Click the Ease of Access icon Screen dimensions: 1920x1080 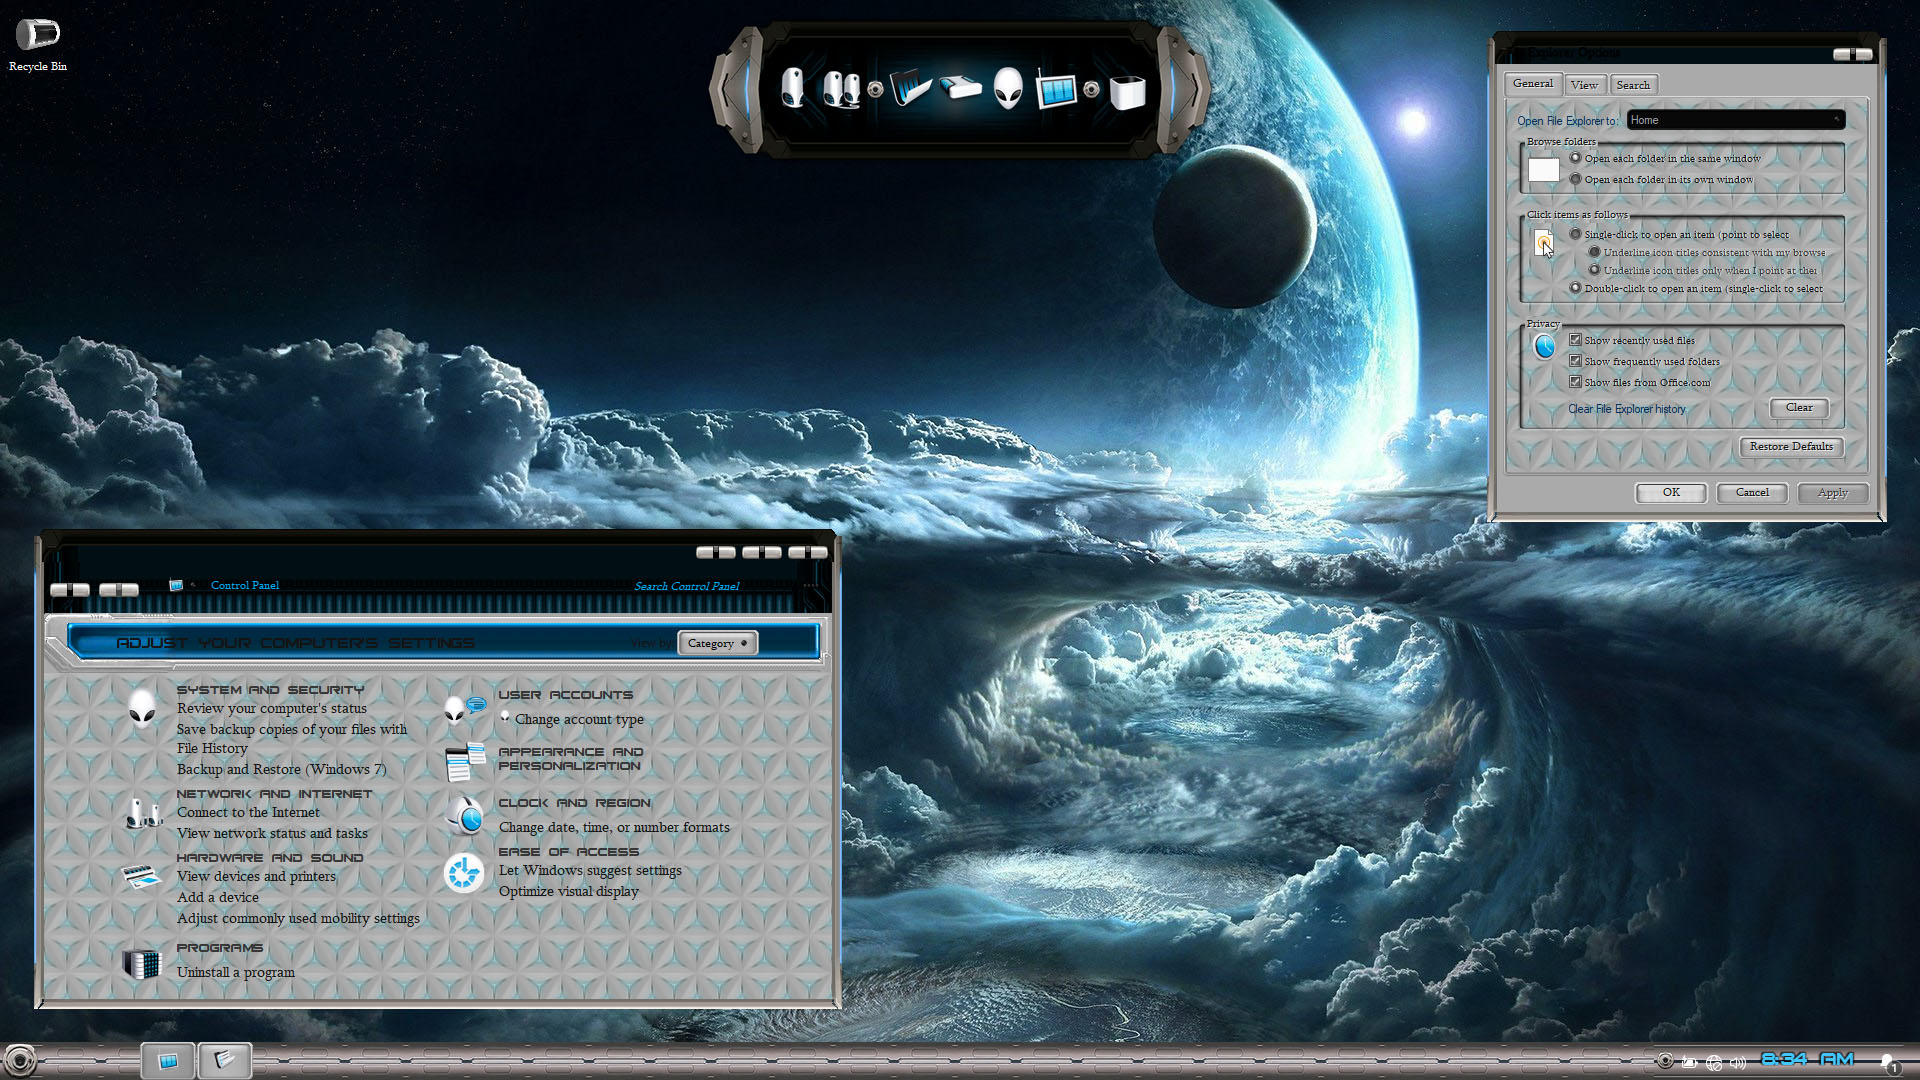click(x=464, y=873)
